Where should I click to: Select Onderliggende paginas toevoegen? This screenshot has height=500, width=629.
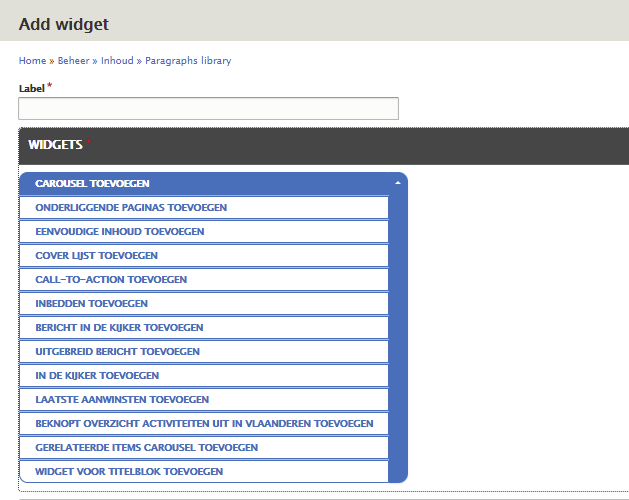coord(131,208)
